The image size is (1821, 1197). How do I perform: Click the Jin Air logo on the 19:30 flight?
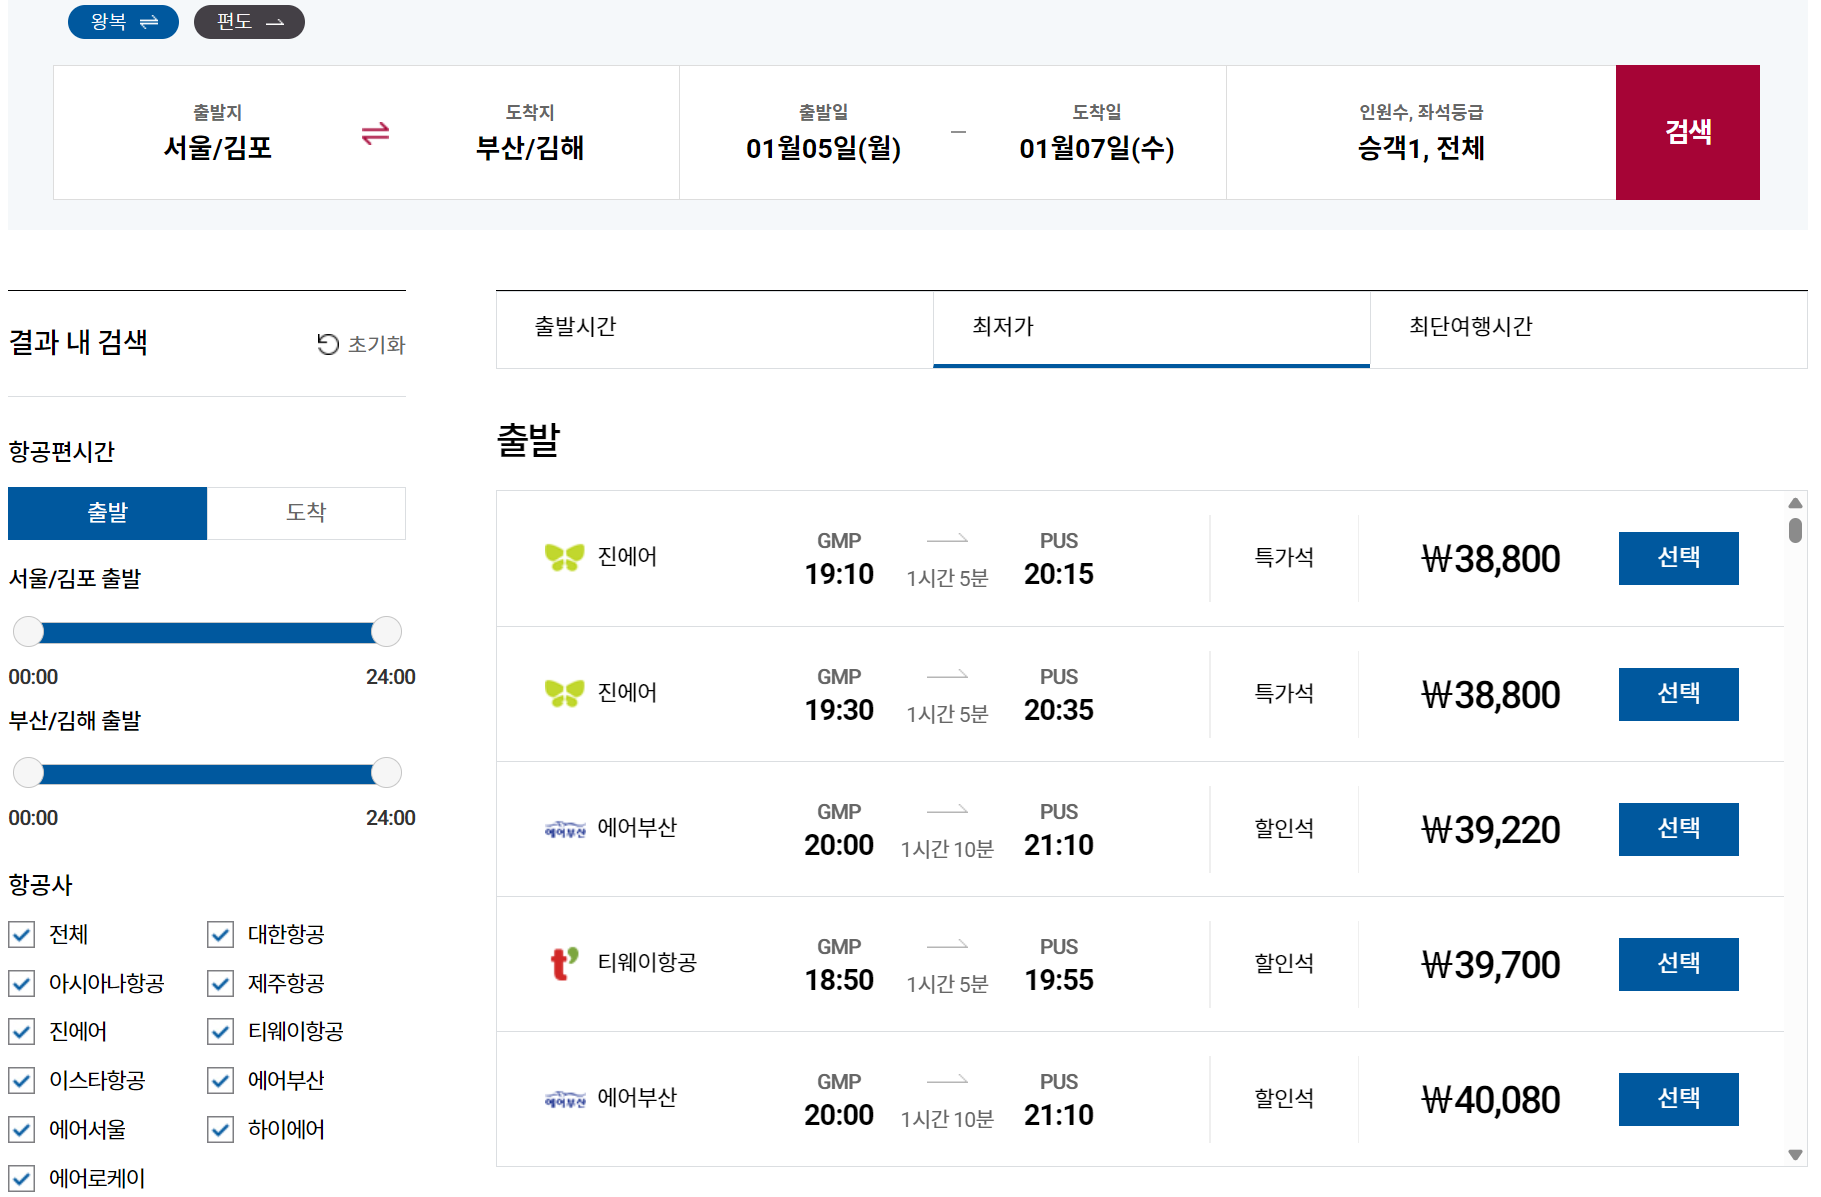tap(565, 693)
